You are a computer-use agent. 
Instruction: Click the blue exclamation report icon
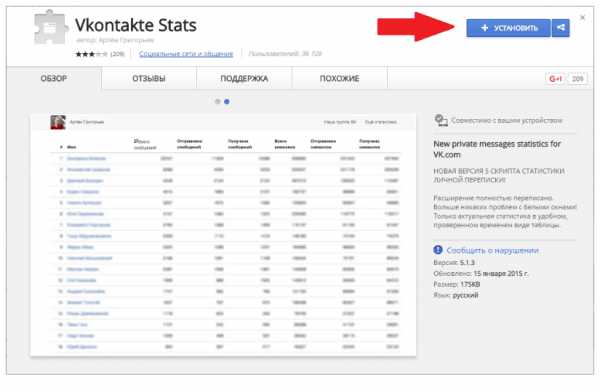(438, 250)
